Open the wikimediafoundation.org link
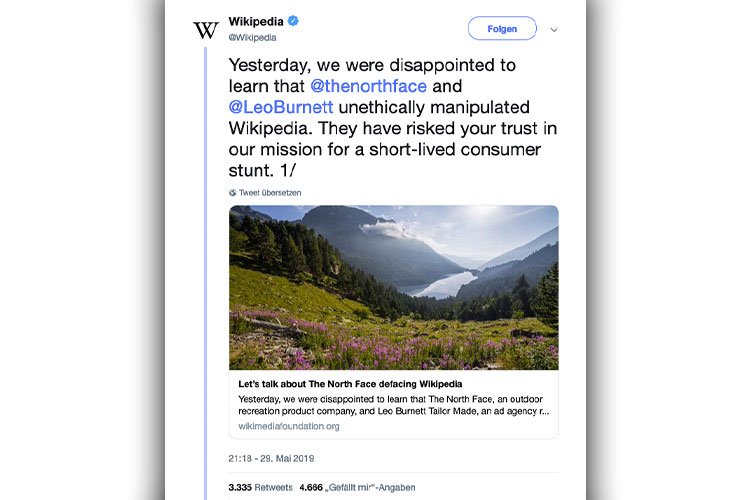The width and height of the screenshot is (750, 500). point(289,426)
